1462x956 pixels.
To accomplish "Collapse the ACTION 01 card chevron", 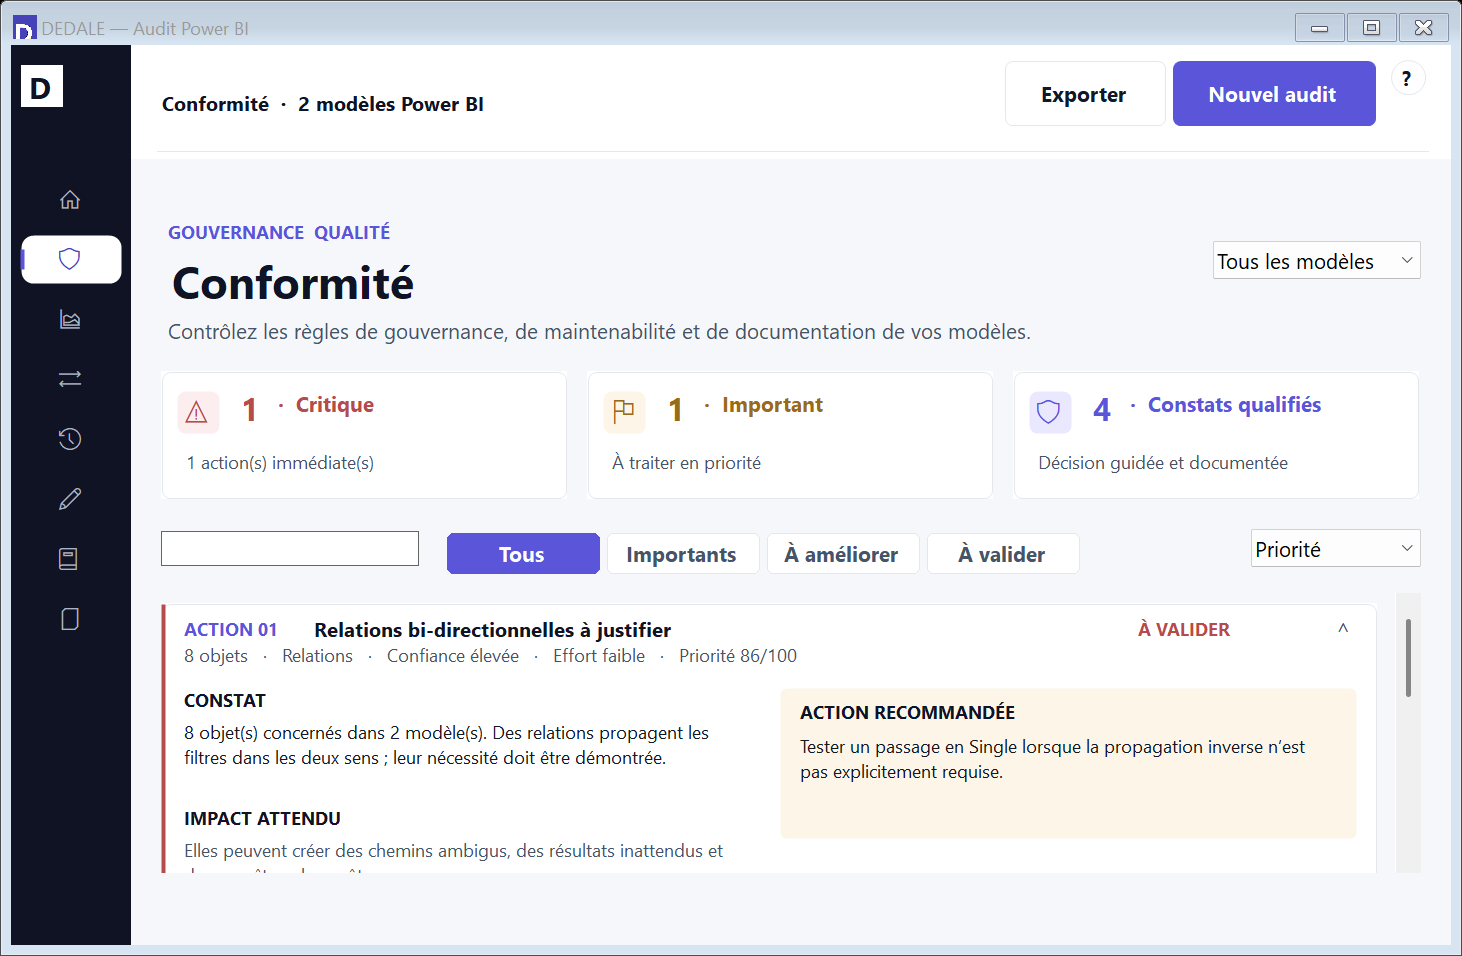I will (x=1343, y=629).
